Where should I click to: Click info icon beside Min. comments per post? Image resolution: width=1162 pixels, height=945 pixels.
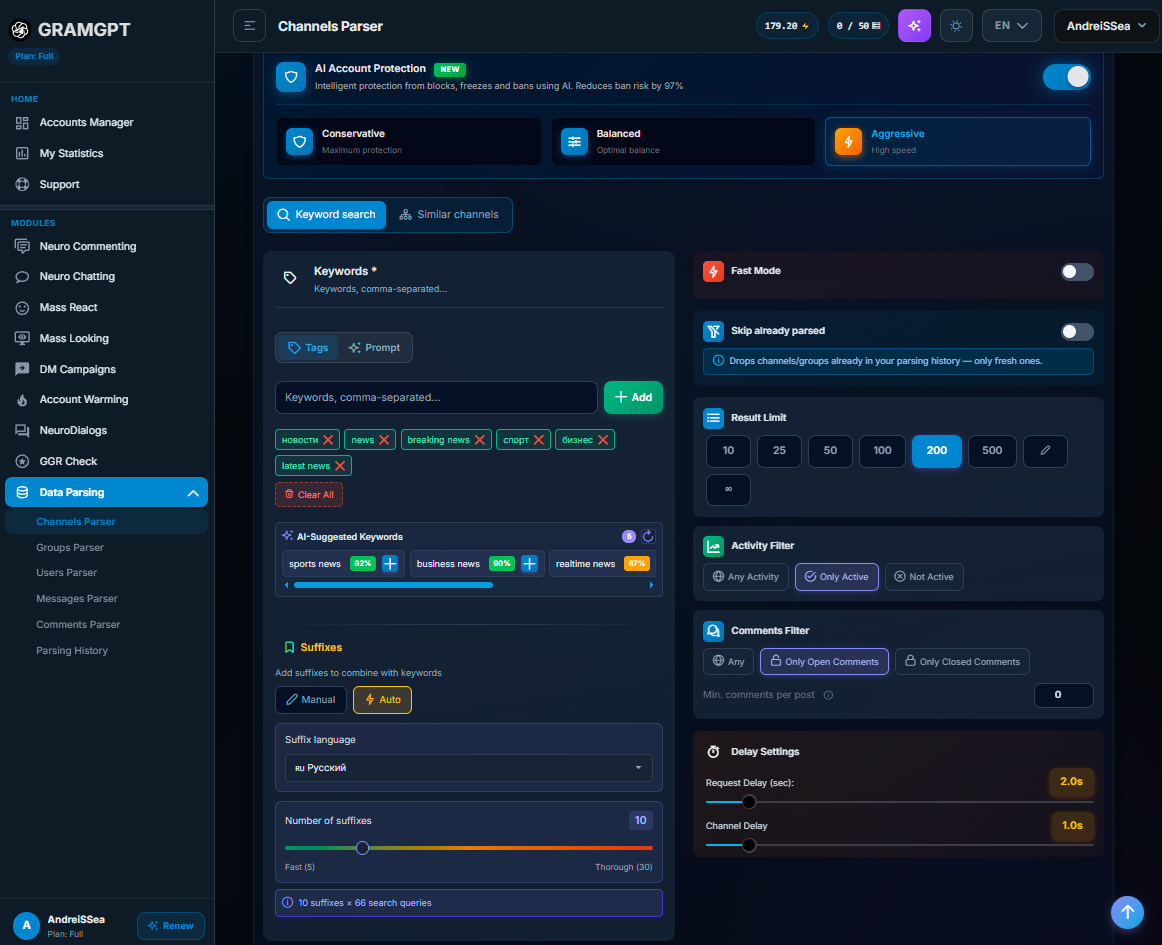829,695
